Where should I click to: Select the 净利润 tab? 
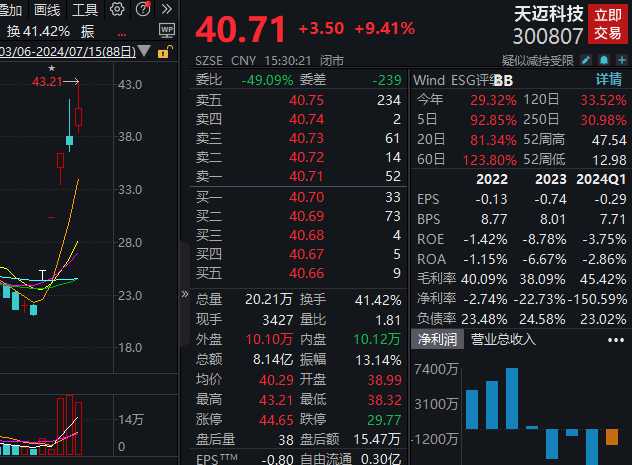point(437,339)
